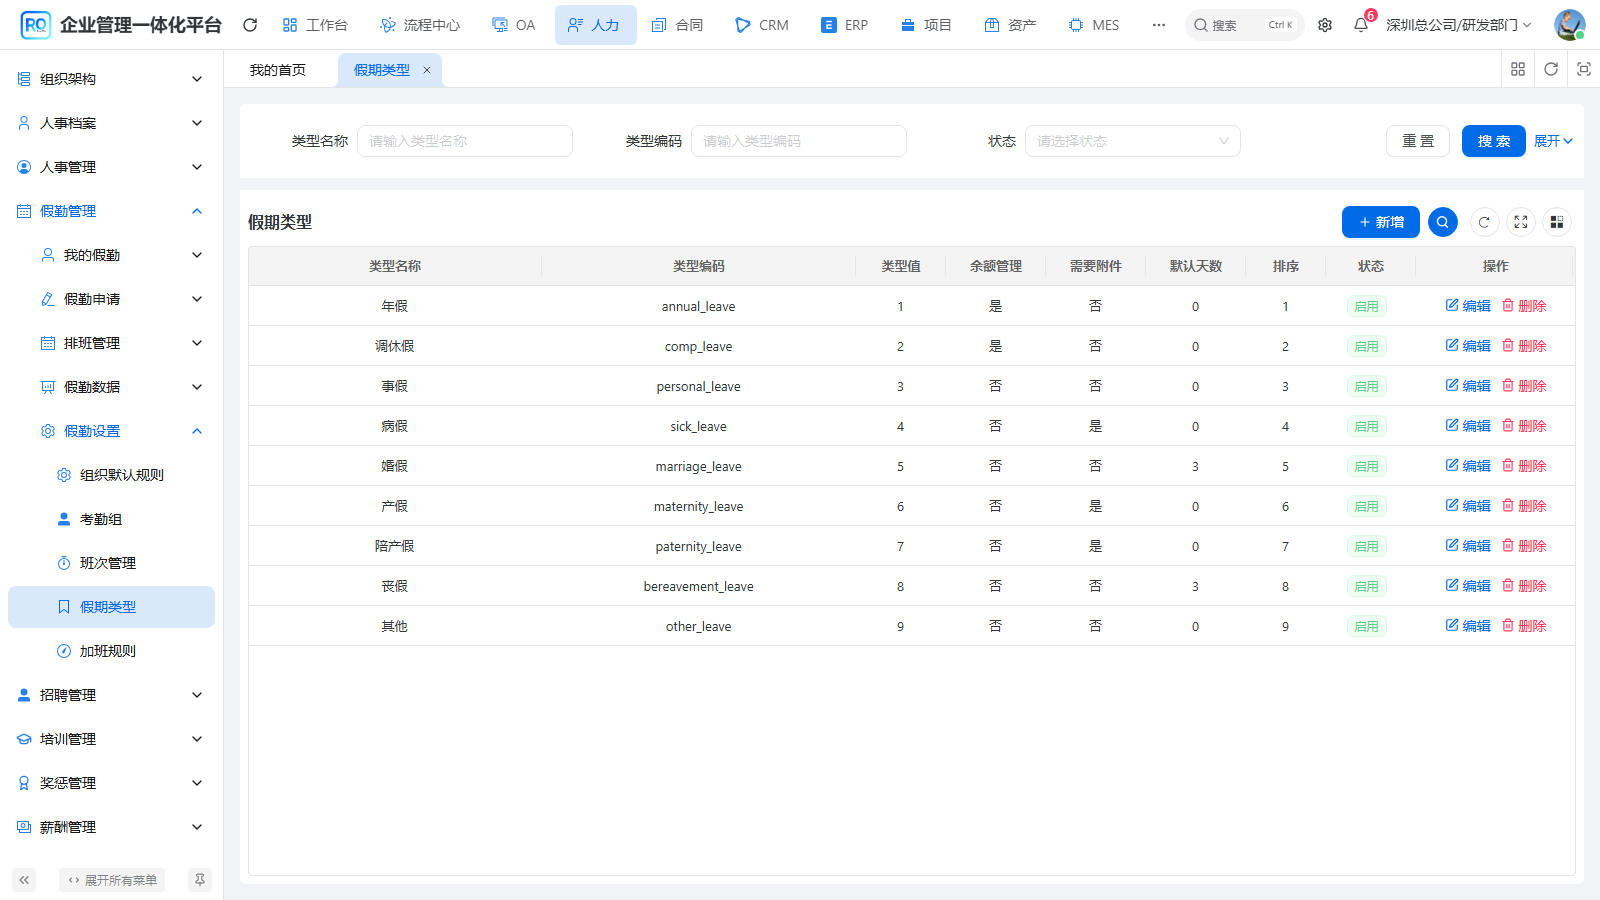Edit the 病假 row
This screenshot has width=1600, height=900.
click(1468, 426)
